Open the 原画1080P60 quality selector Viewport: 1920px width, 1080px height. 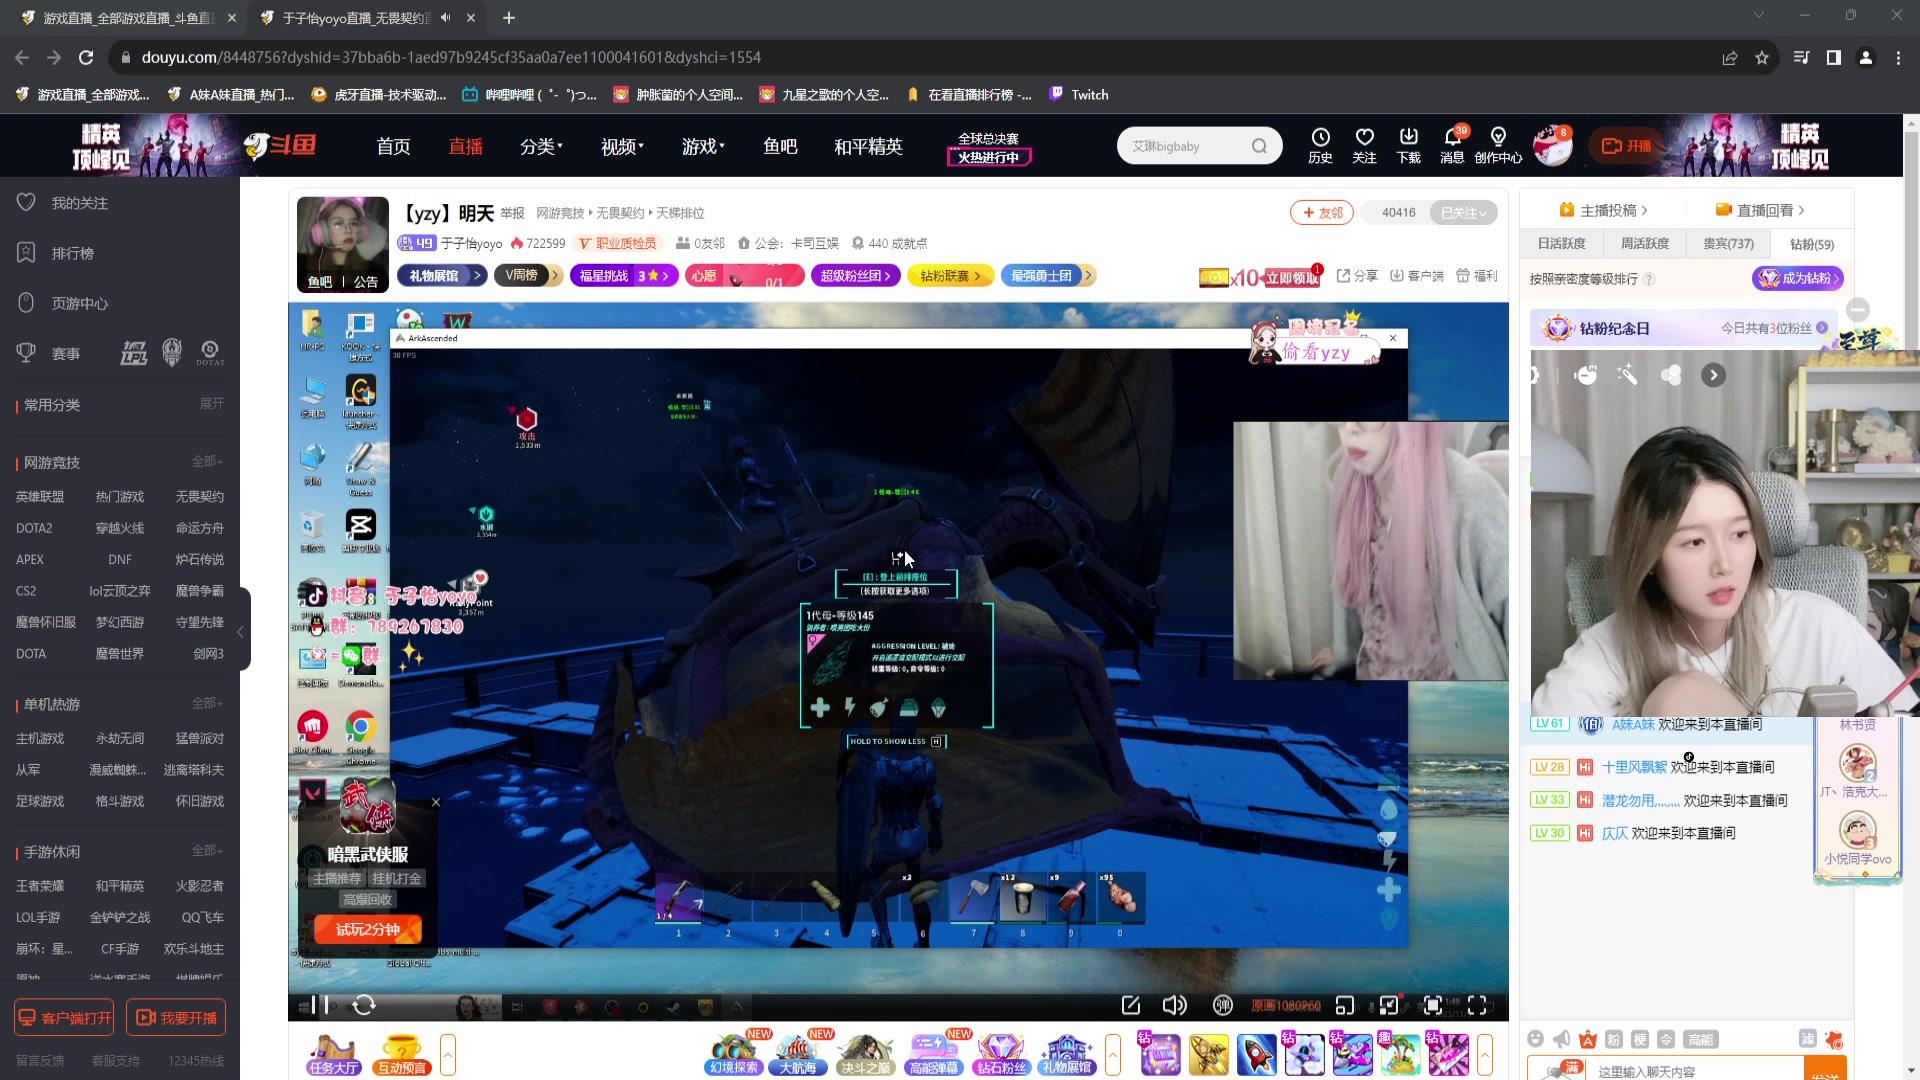tap(1286, 1005)
